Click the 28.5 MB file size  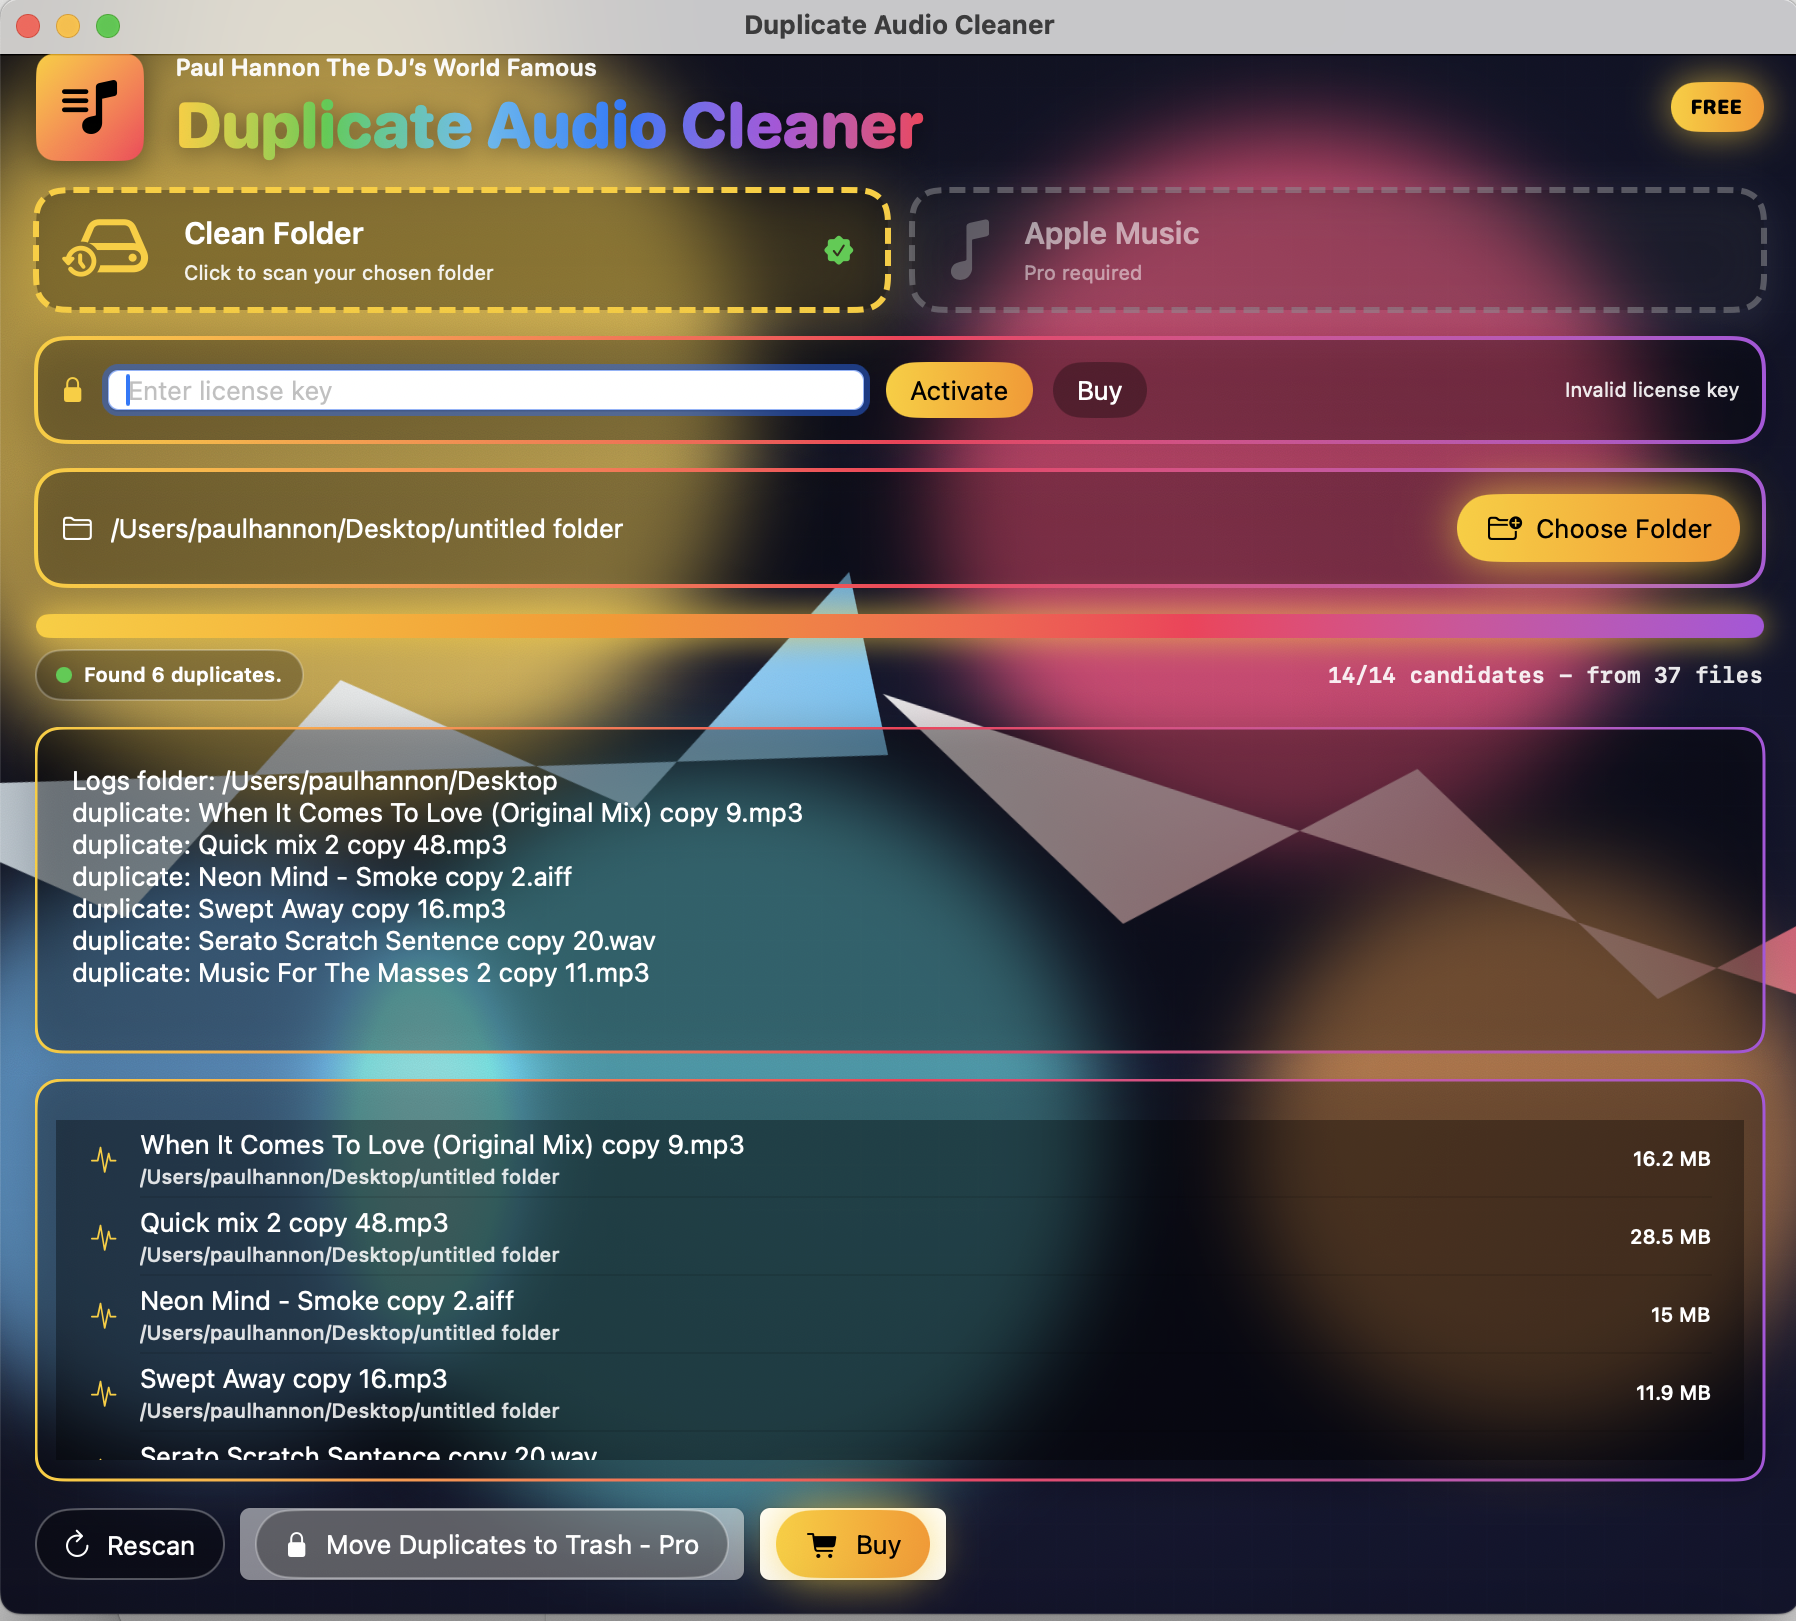[1670, 1237]
